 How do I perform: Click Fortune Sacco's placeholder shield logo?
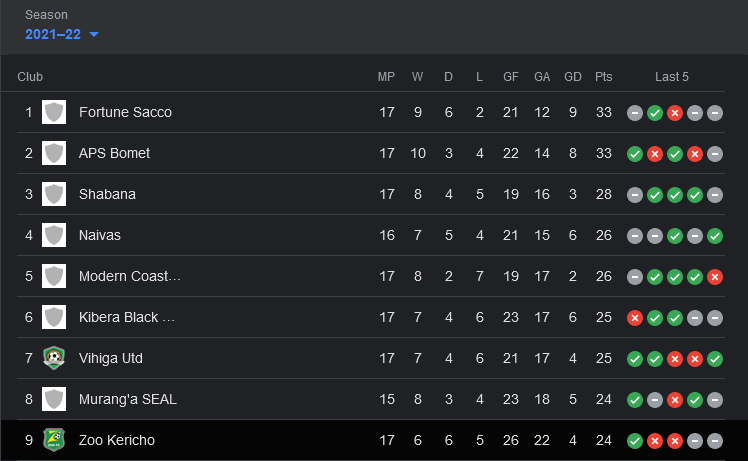click(54, 112)
